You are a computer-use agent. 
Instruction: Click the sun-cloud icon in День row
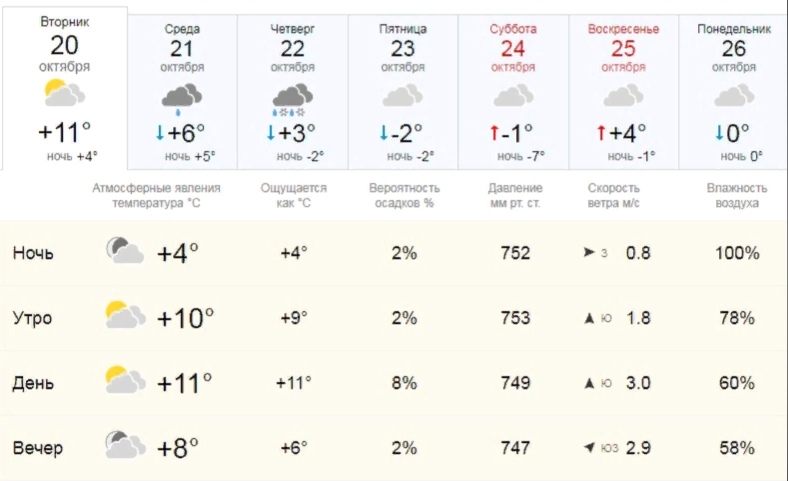tap(124, 381)
